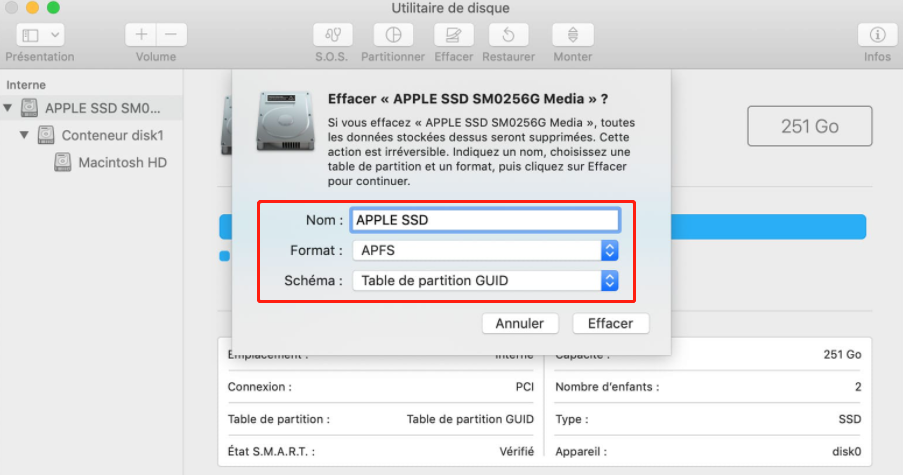Select Conteneur disk1 in the sidebar
This screenshot has width=903, height=475.
(x=113, y=135)
